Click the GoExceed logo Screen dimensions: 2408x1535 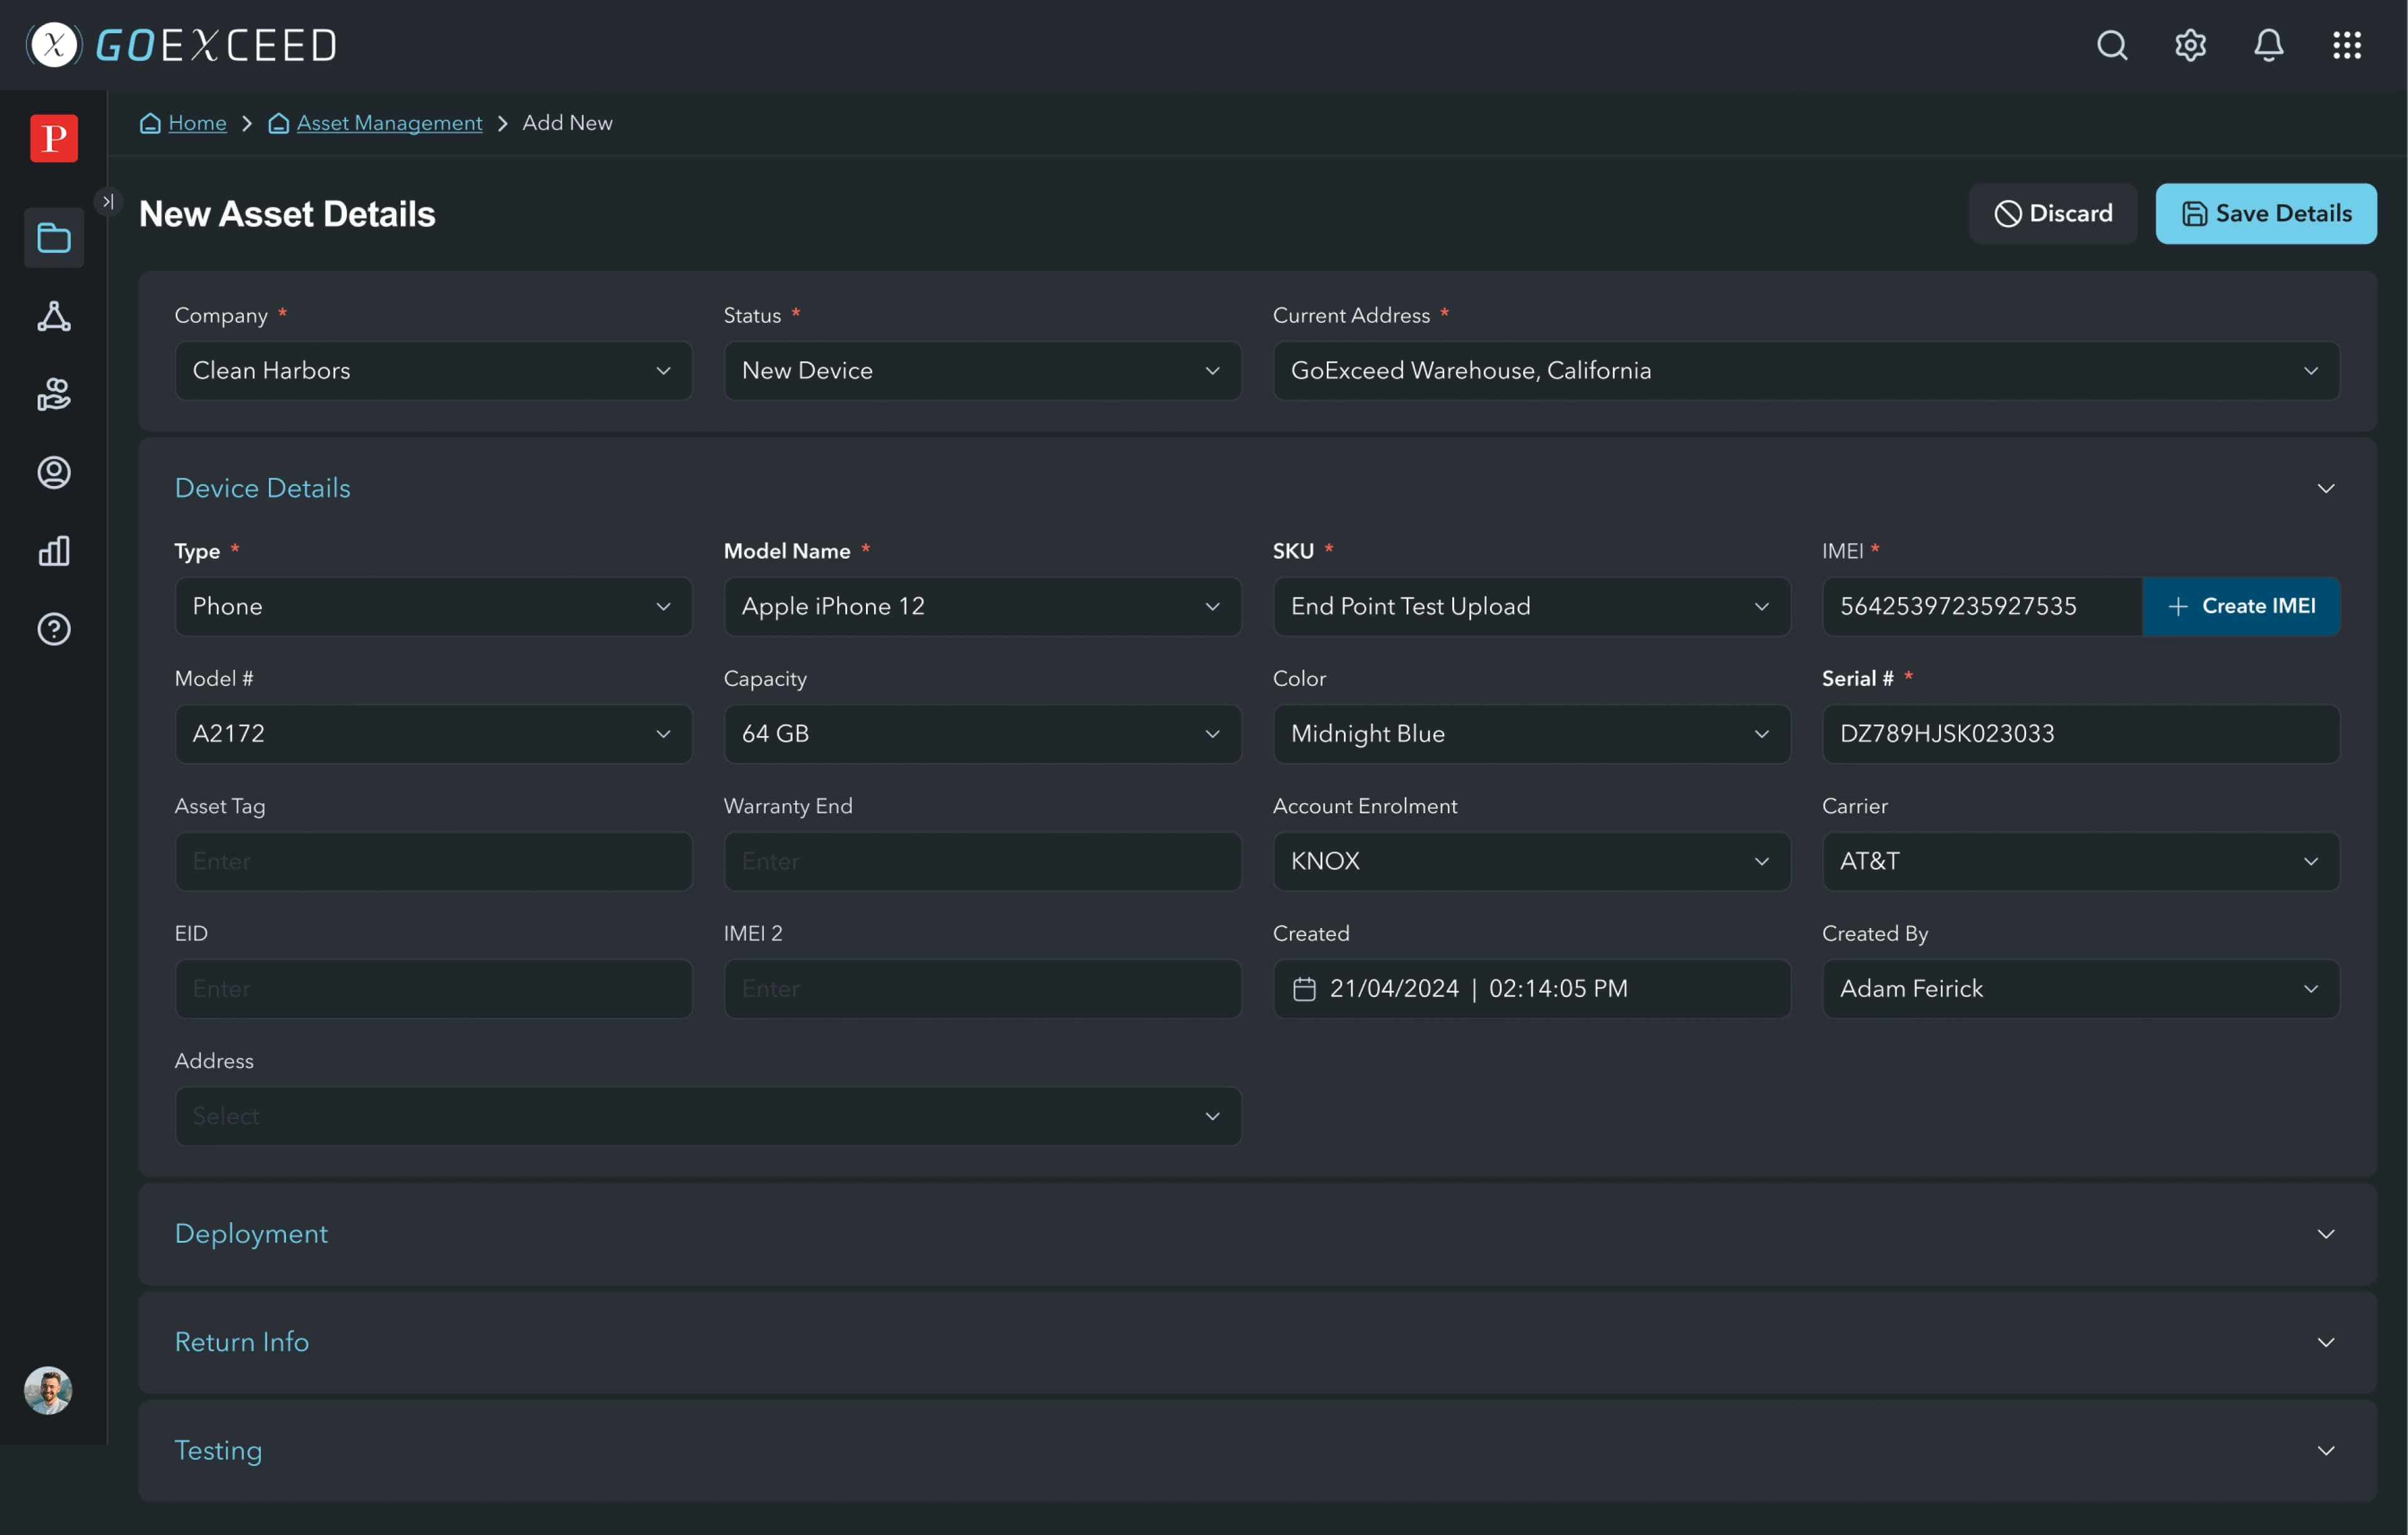point(181,45)
